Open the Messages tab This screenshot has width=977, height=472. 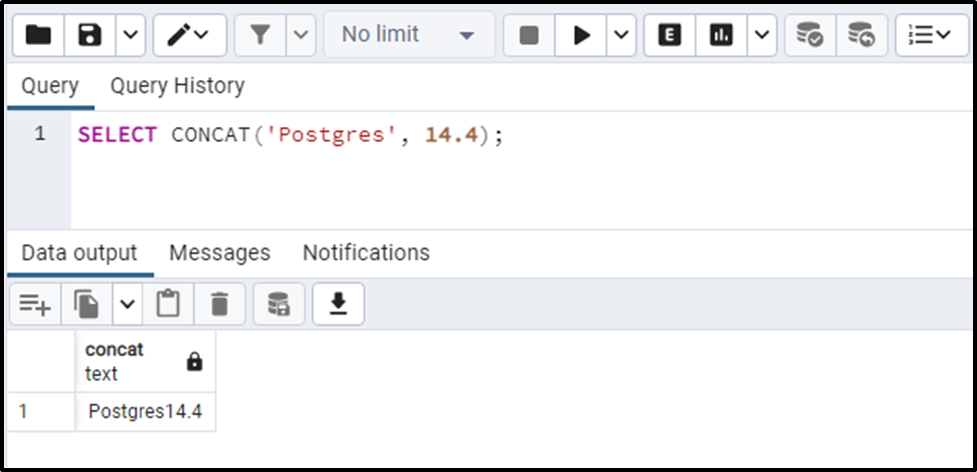tap(220, 253)
